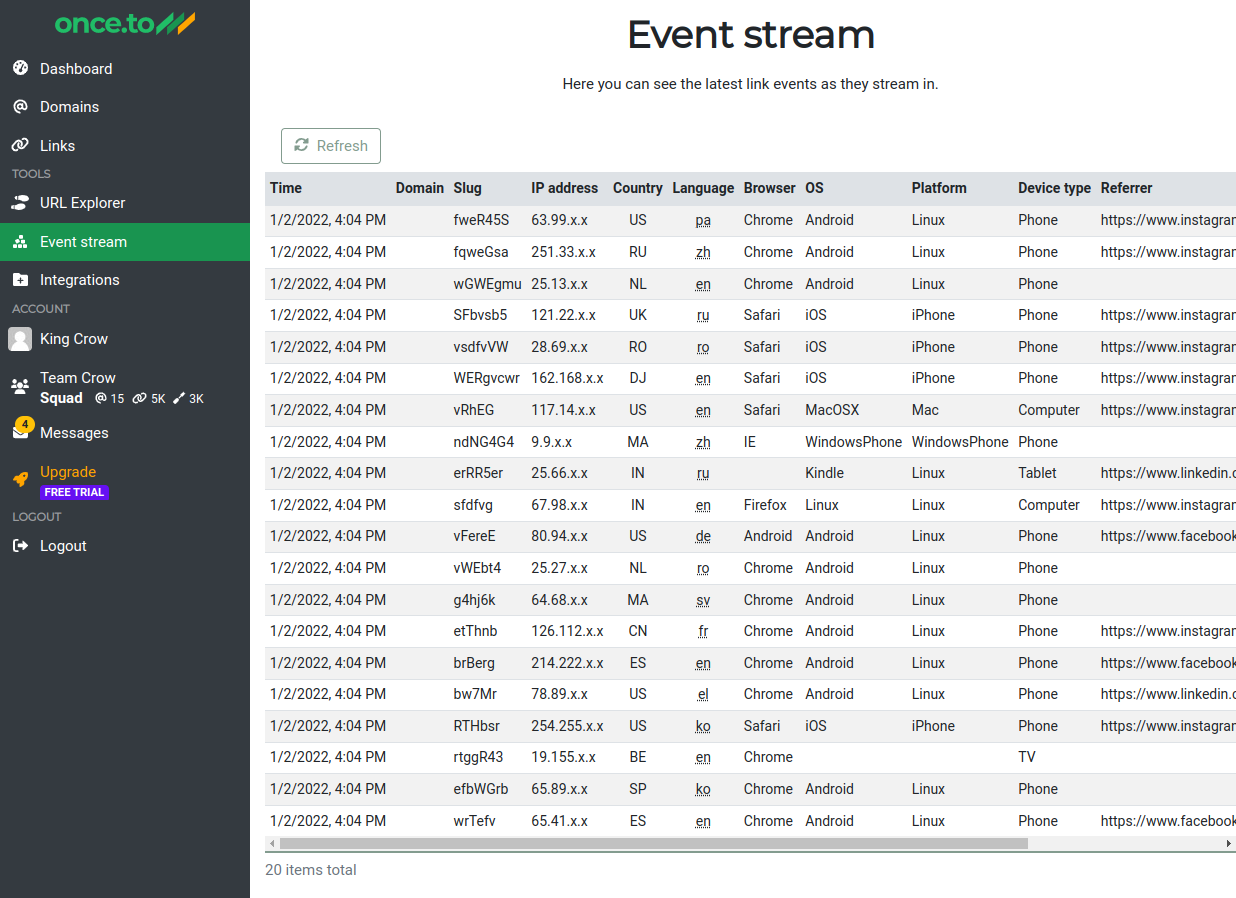Click the FREE TRIAL badge

click(75, 492)
